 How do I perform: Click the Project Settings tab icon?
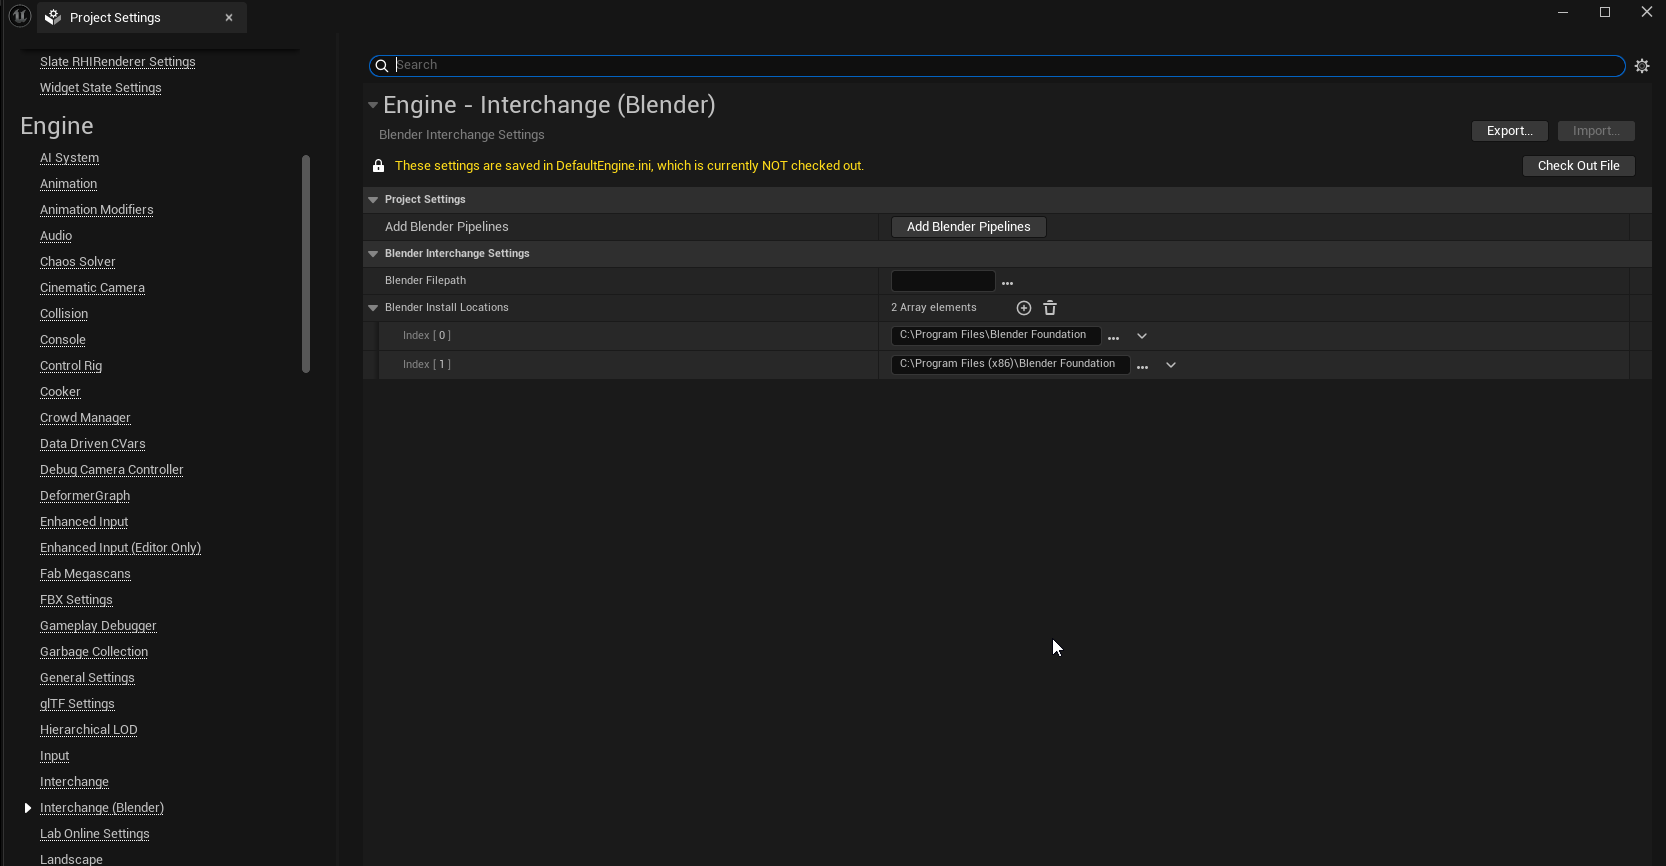point(53,17)
